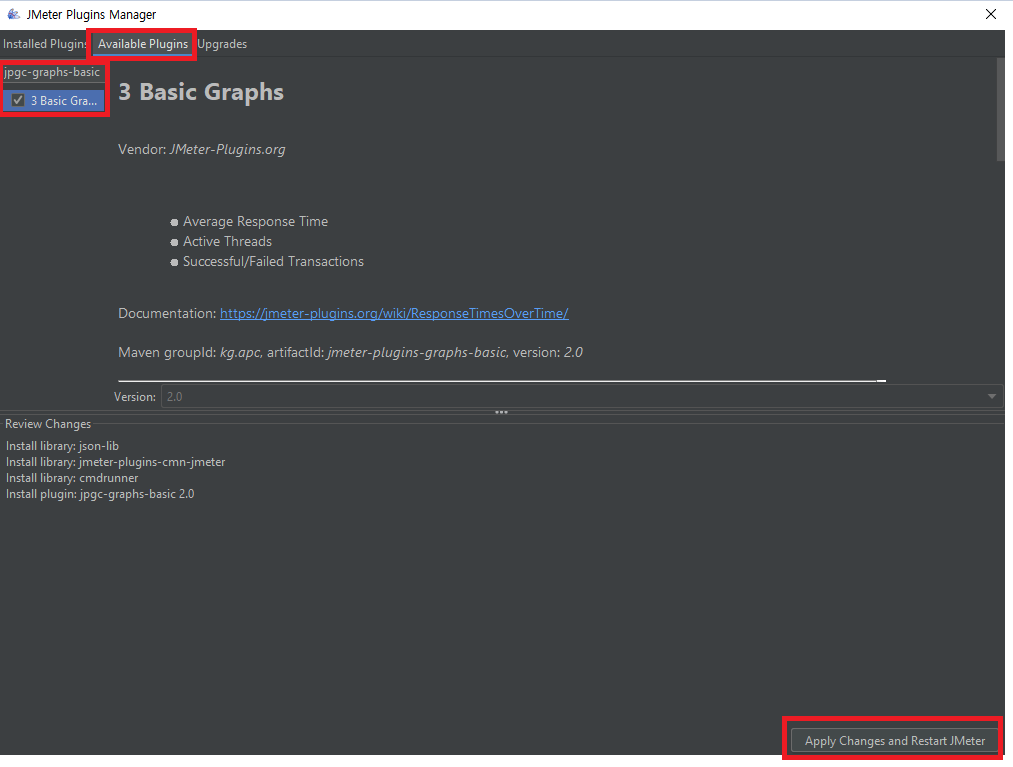This screenshot has height=767, width=1013.
Task: Click 'Install library: cmdrunner' line
Action: click(72, 478)
